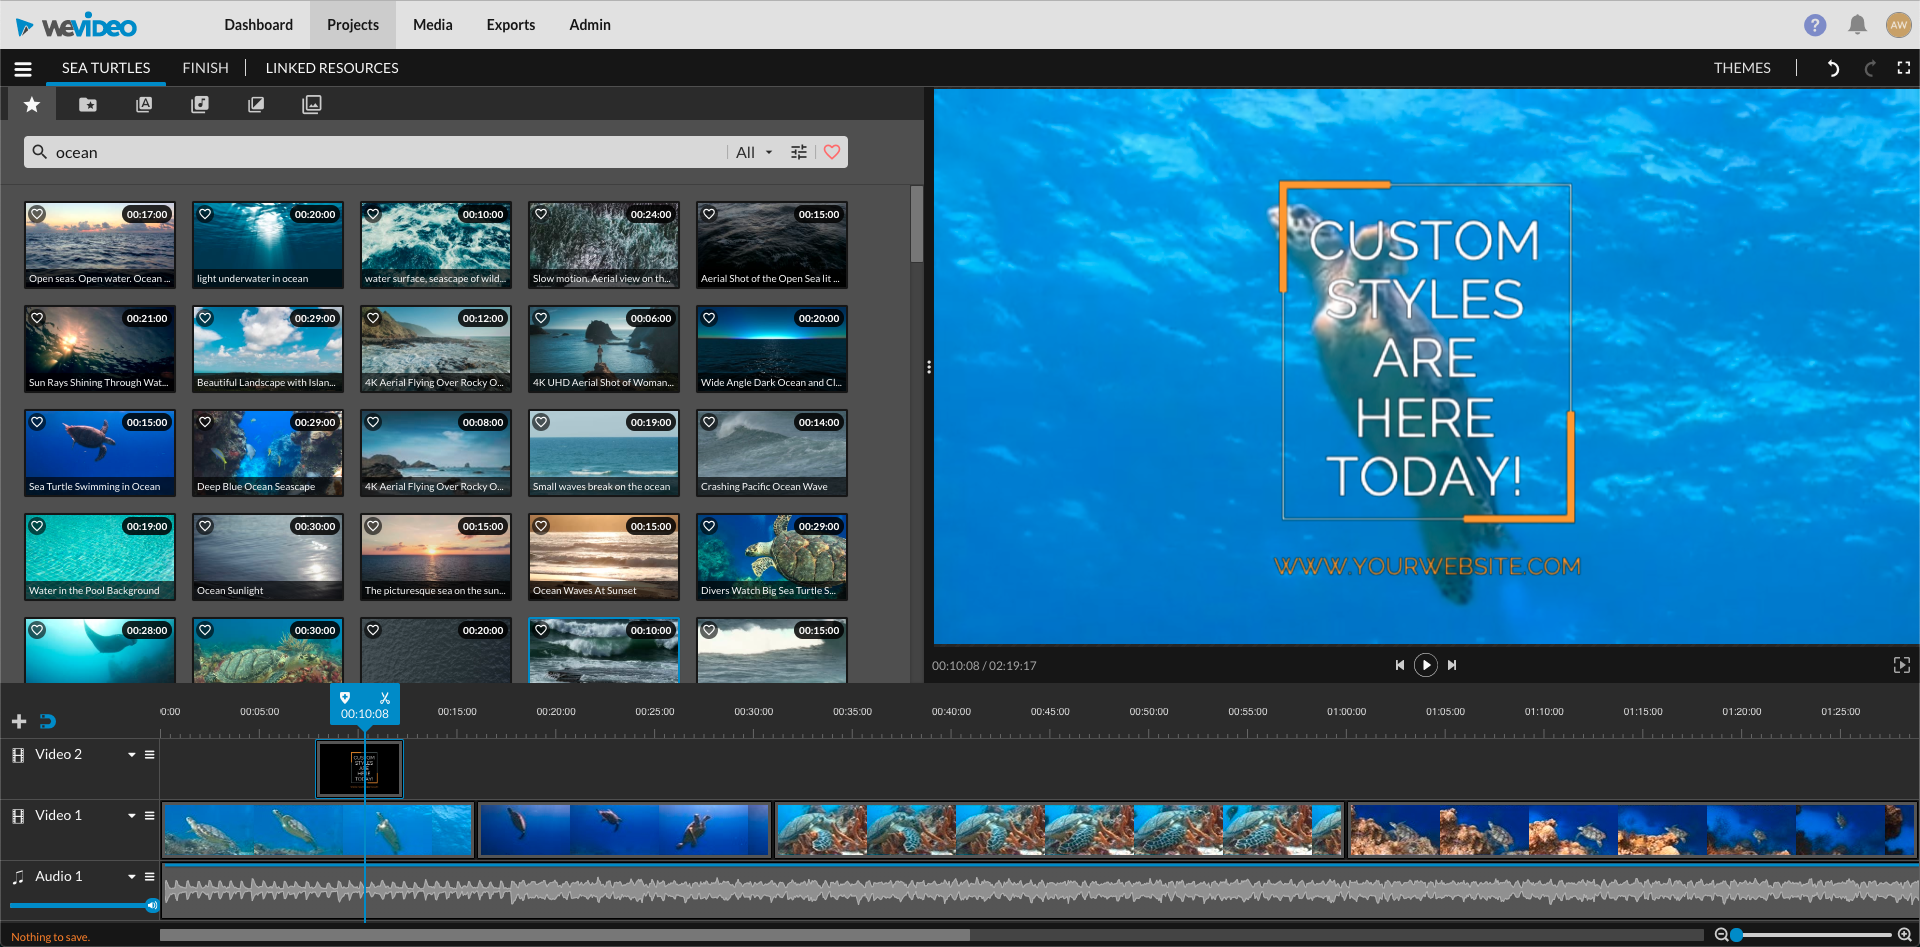Viewport: 1920px width, 947px height.
Task: Click the split scissors icon on the playhead
Action: tap(385, 698)
